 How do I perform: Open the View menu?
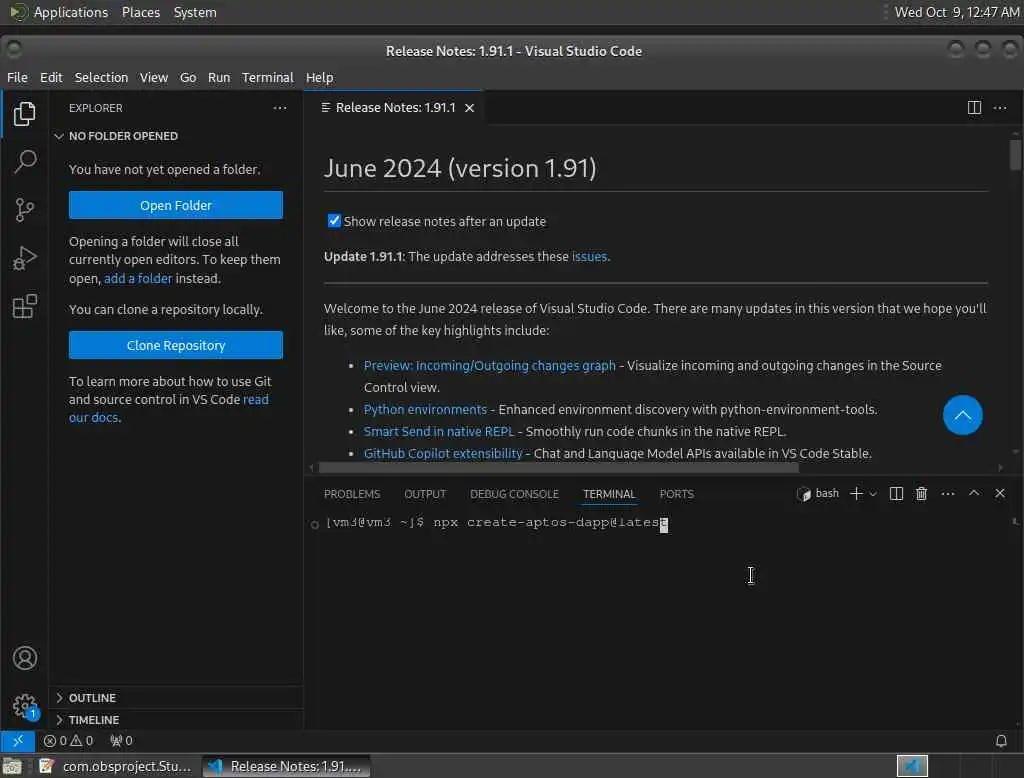(x=153, y=78)
